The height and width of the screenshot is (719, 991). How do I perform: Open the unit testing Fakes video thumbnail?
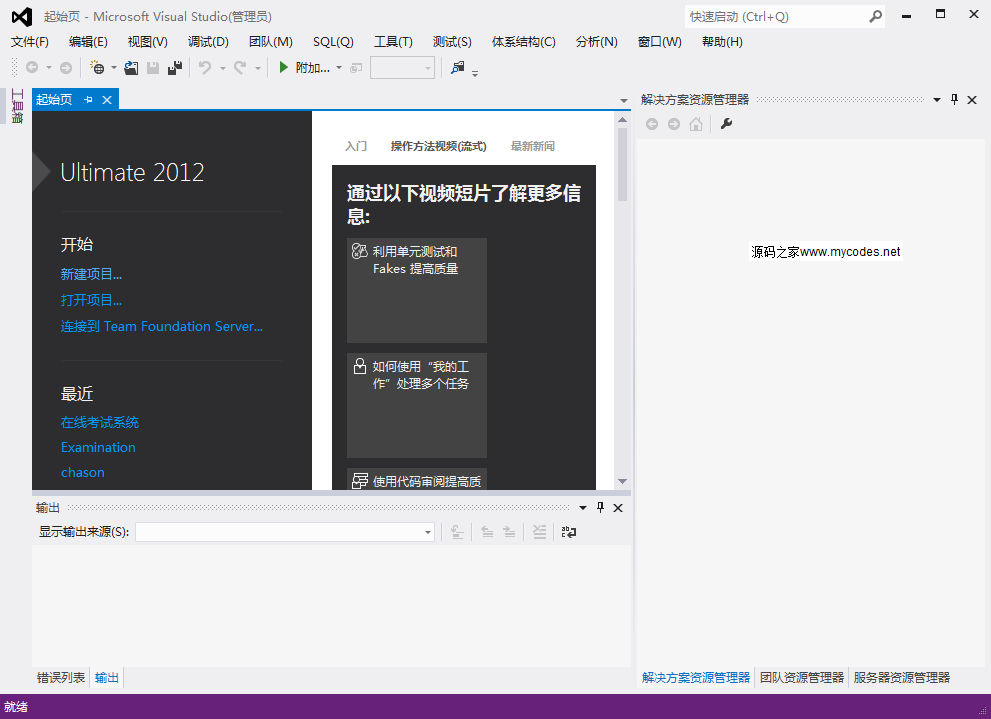point(417,290)
